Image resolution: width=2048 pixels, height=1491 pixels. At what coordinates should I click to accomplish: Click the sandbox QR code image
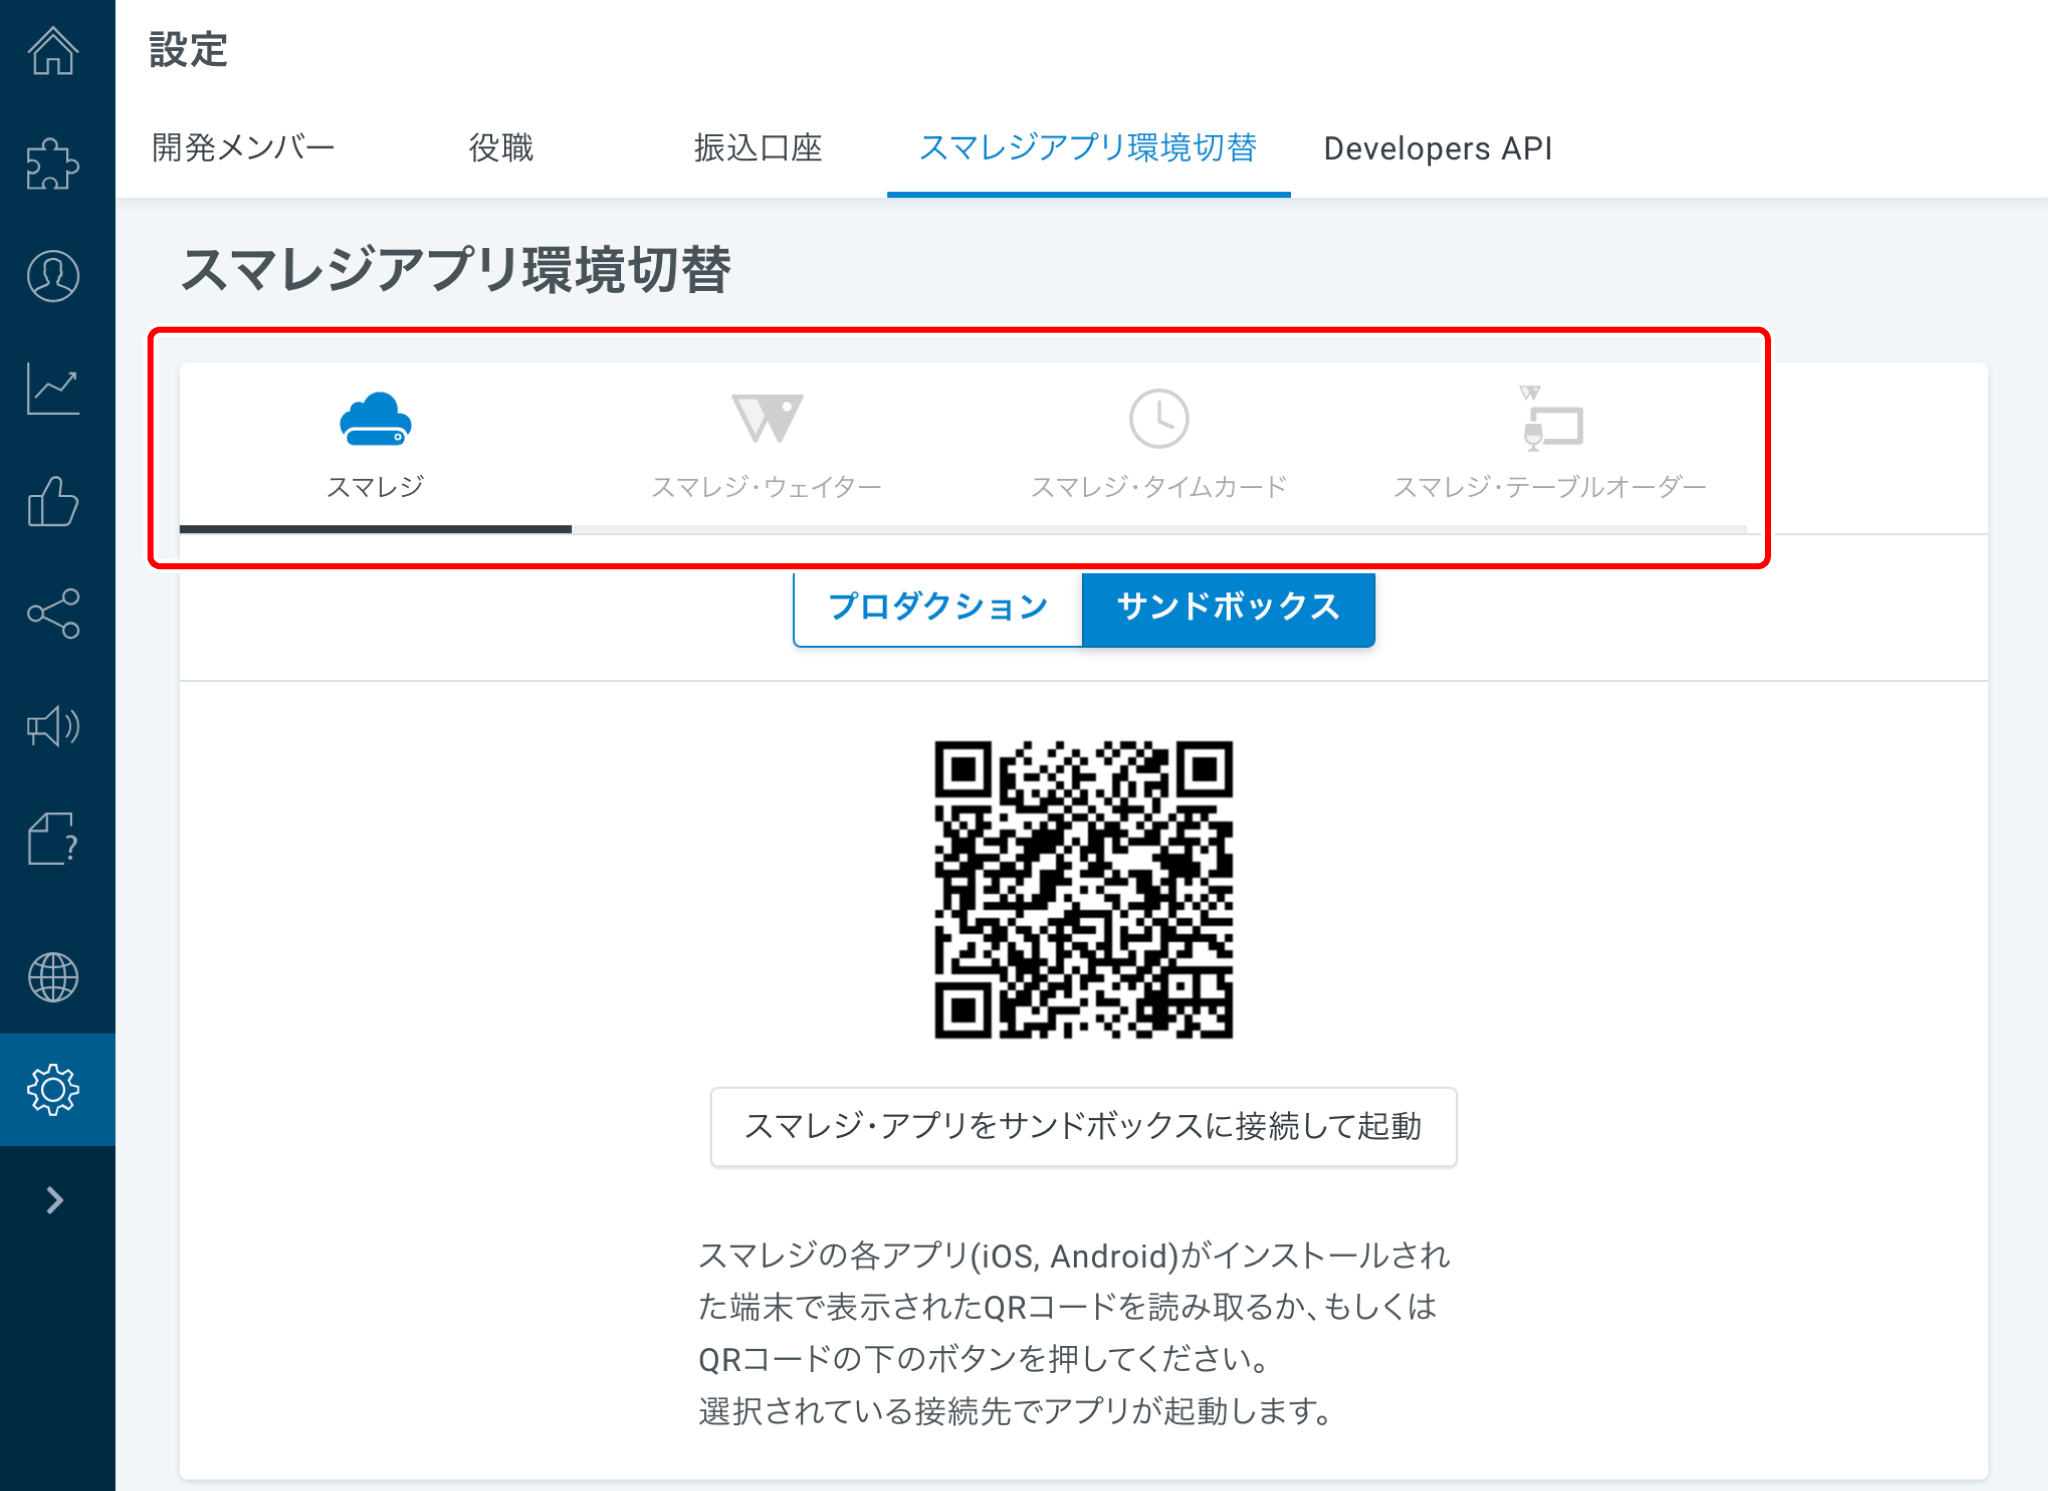1083,889
